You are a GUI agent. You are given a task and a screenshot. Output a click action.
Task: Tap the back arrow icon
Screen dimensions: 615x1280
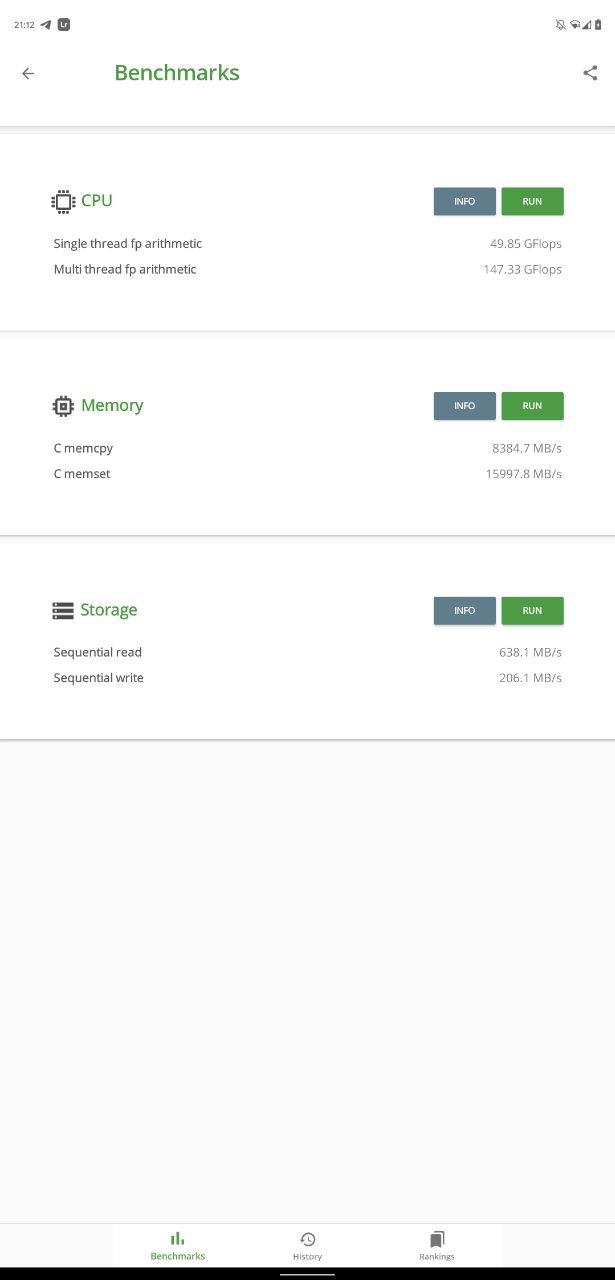(x=28, y=73)
